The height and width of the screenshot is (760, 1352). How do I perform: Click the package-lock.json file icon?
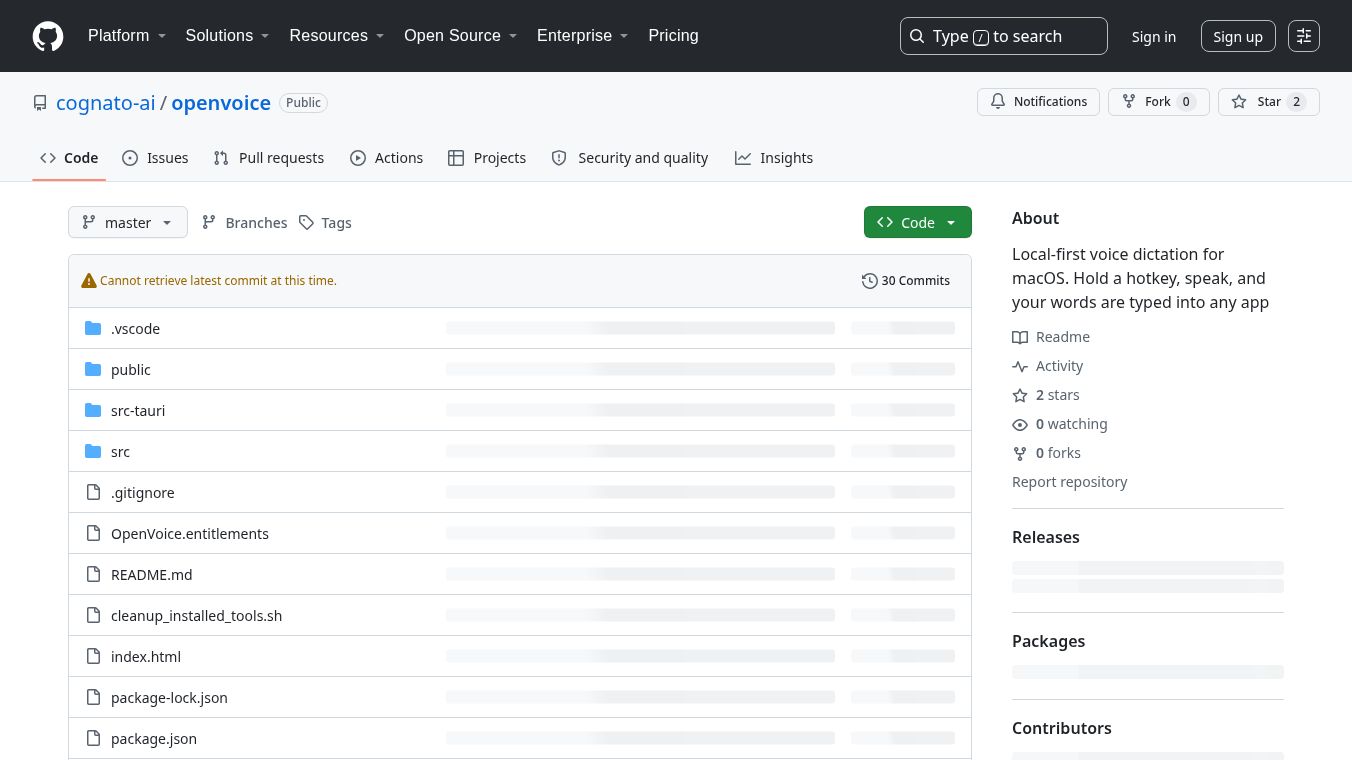click(93, 697)
